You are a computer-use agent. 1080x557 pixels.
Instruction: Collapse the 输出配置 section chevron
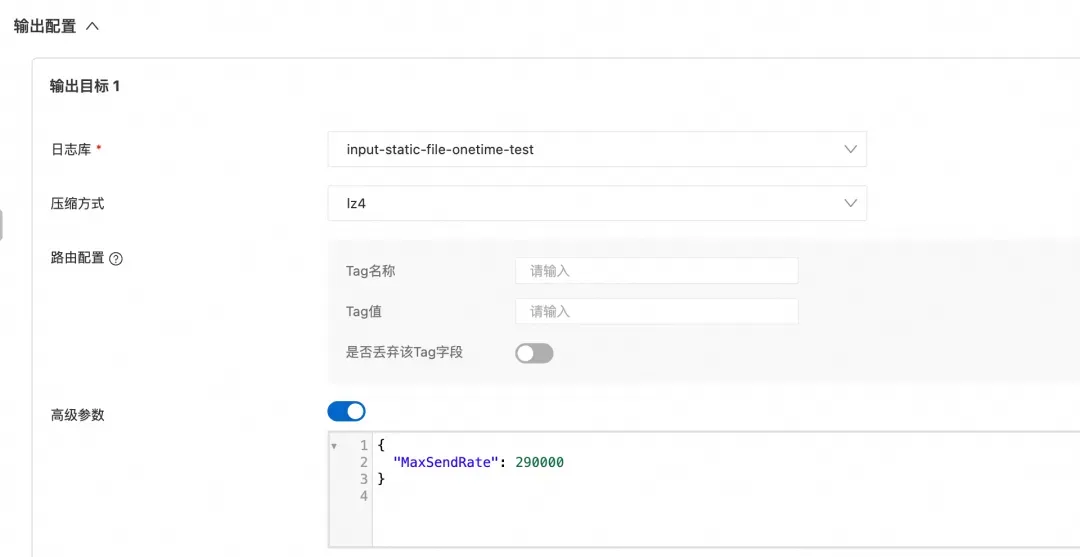click(92, 26)
